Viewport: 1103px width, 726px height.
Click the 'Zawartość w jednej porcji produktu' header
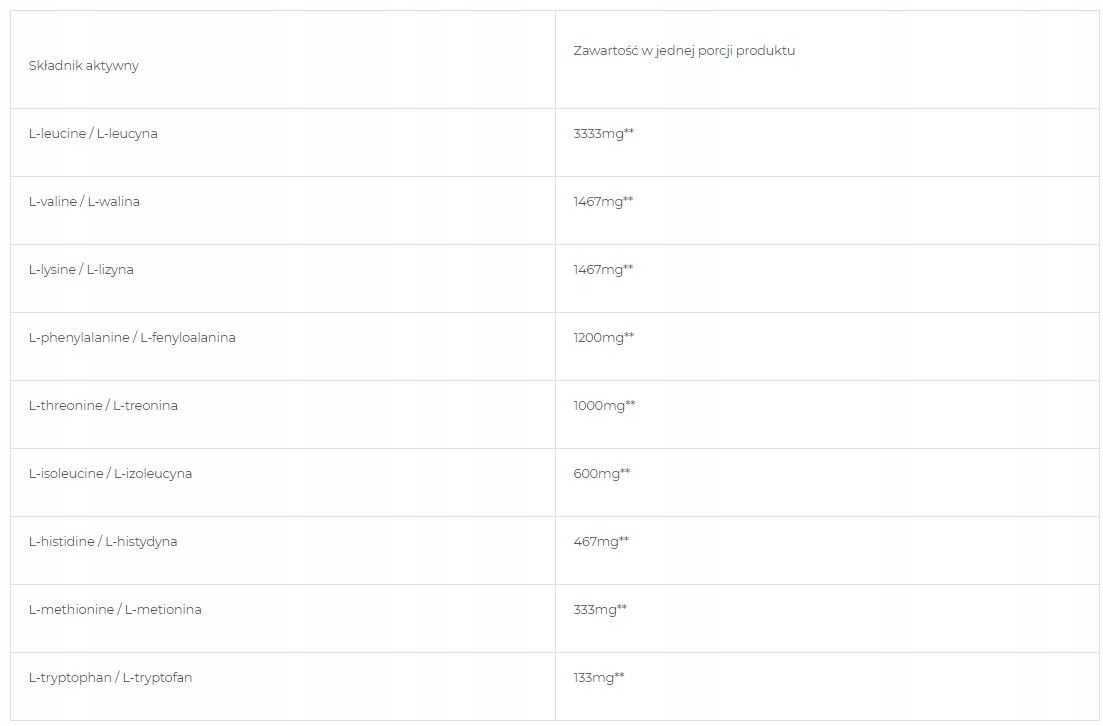tap(684, 51)
